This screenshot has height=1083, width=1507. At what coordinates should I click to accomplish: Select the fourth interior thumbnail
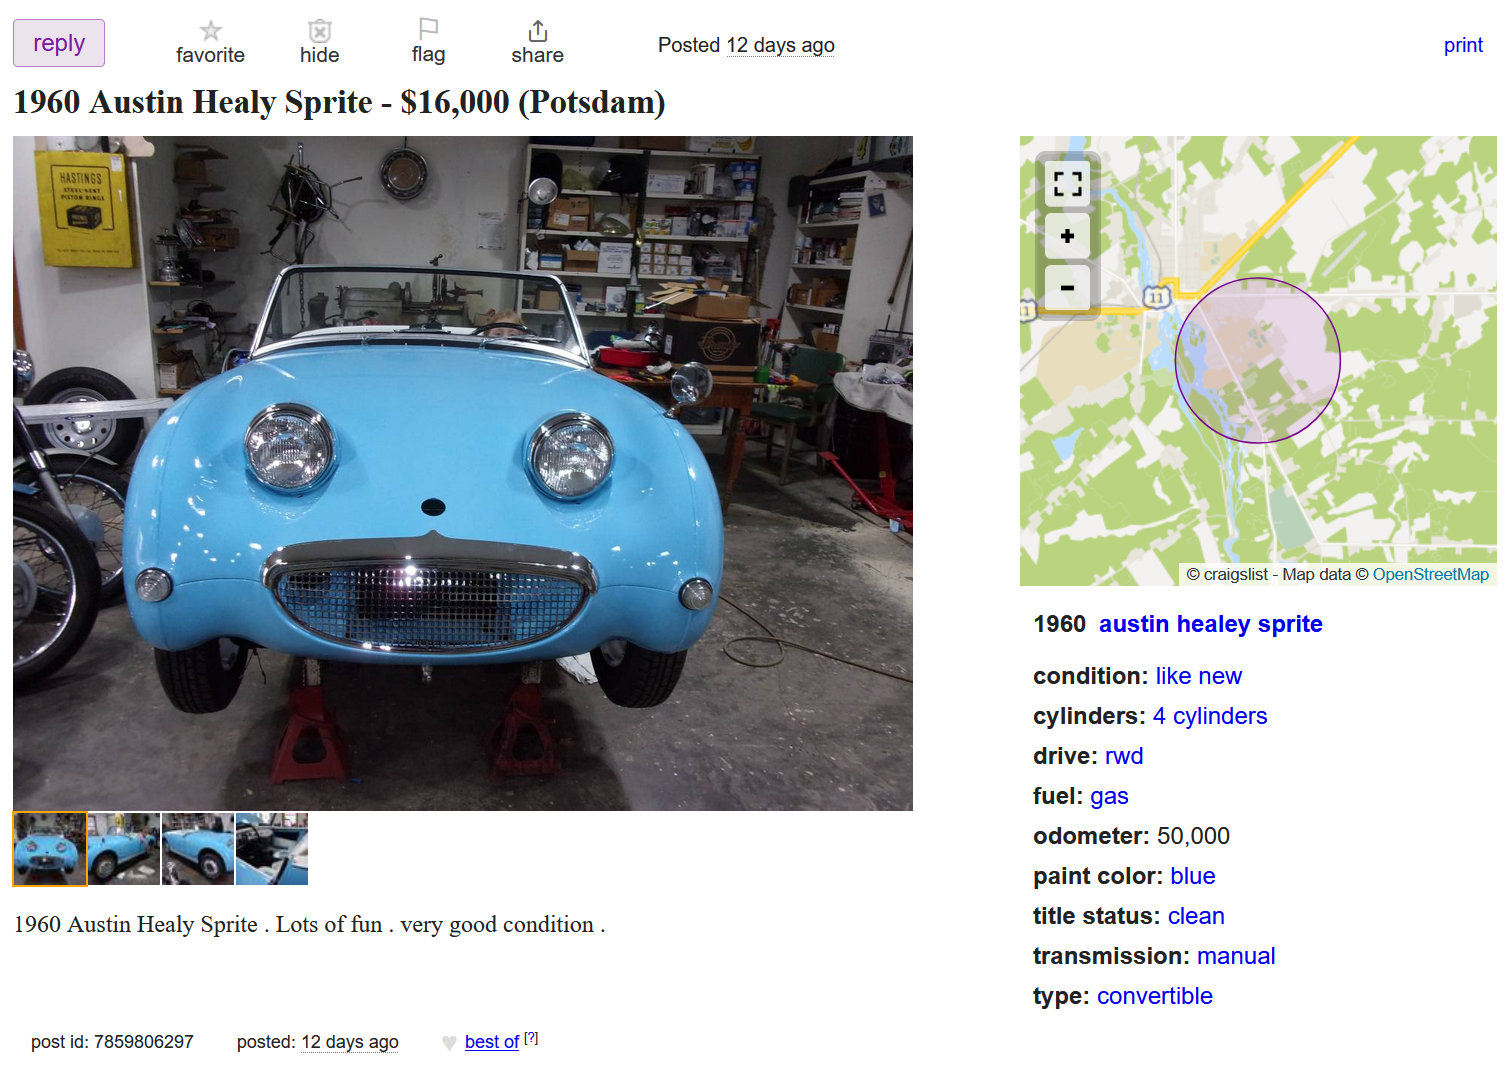coord(272,849)
